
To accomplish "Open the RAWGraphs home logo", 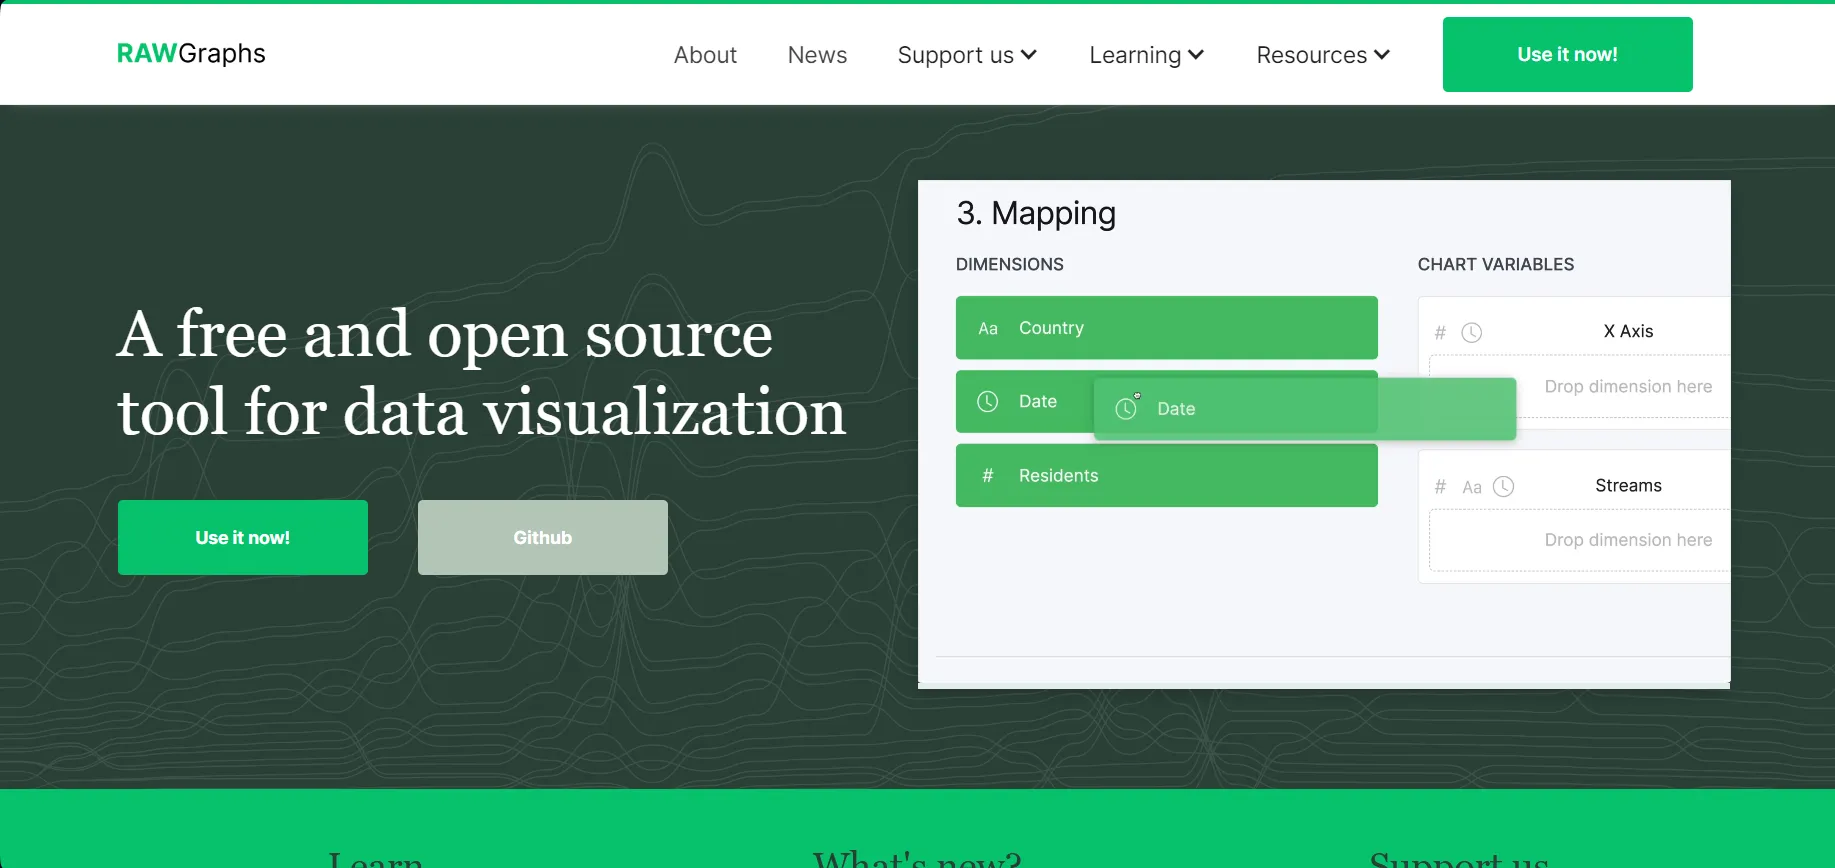I will [x=191, y=53].
